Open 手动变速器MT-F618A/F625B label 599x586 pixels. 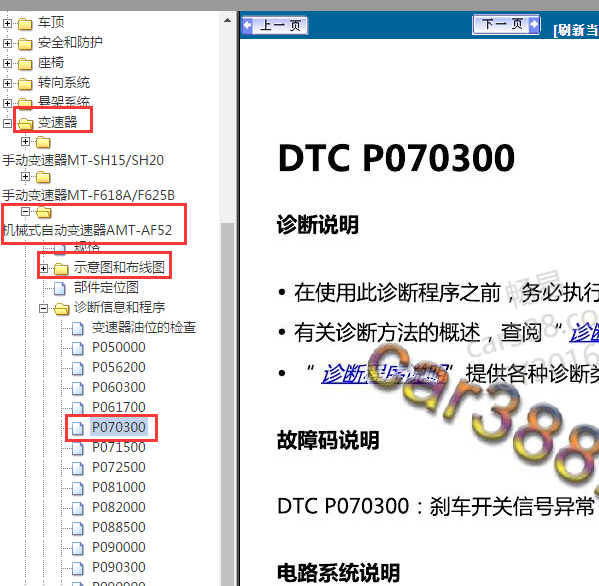click(89, 195)
